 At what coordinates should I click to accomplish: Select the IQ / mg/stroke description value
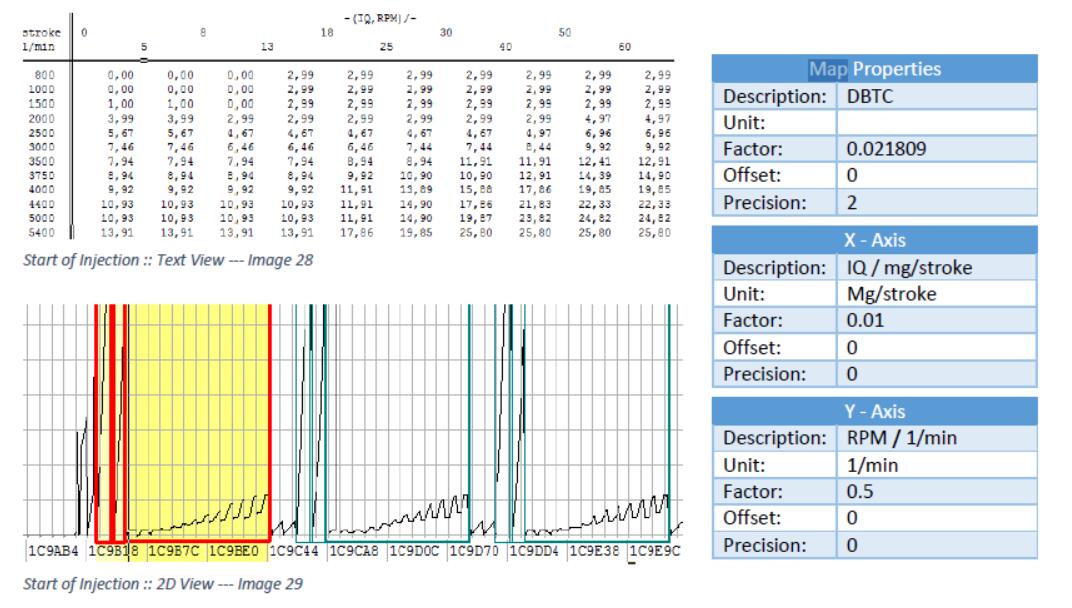click(x=937, y=267)
